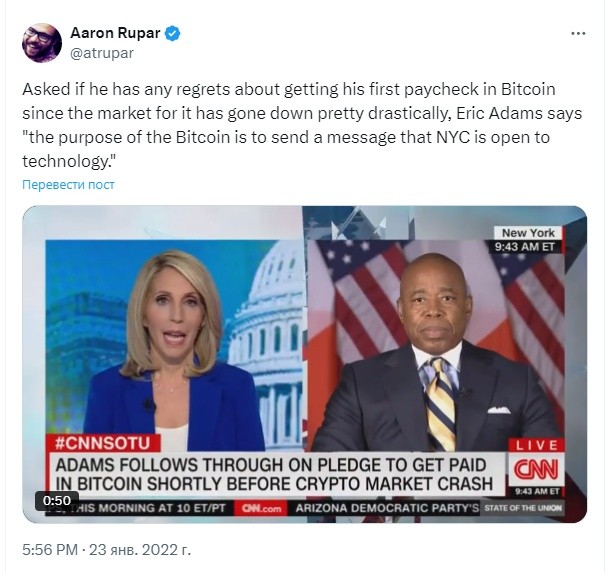Click the 0:50 video duration badge
Viewport: 607px width, 573px height.
coord(57,501)
